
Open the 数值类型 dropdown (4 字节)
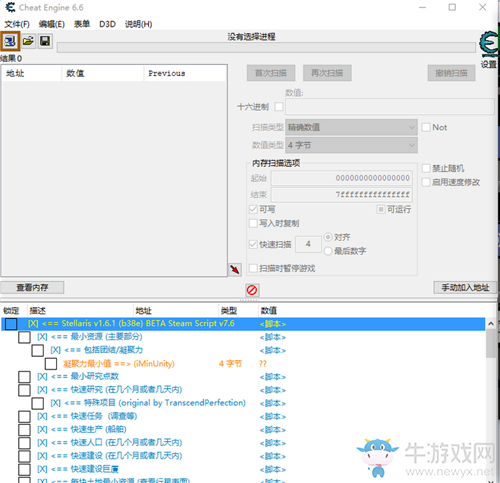point(351,145)
